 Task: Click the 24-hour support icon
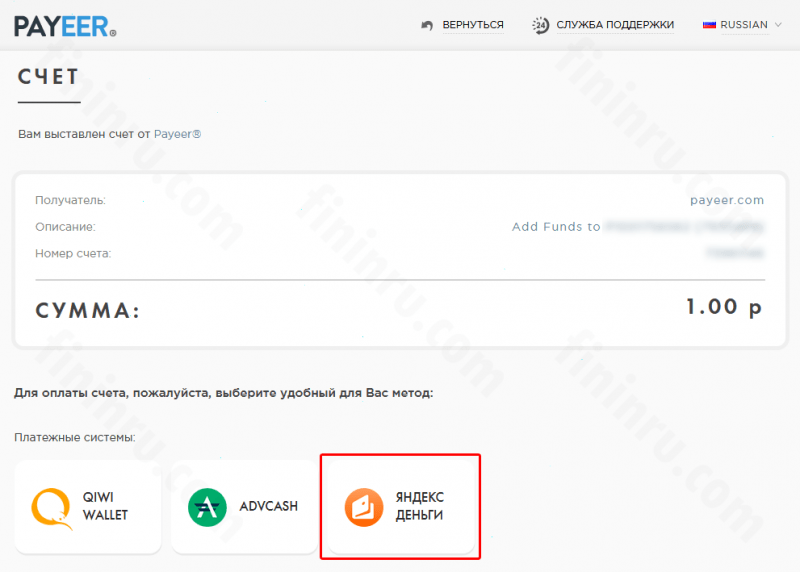540,25
